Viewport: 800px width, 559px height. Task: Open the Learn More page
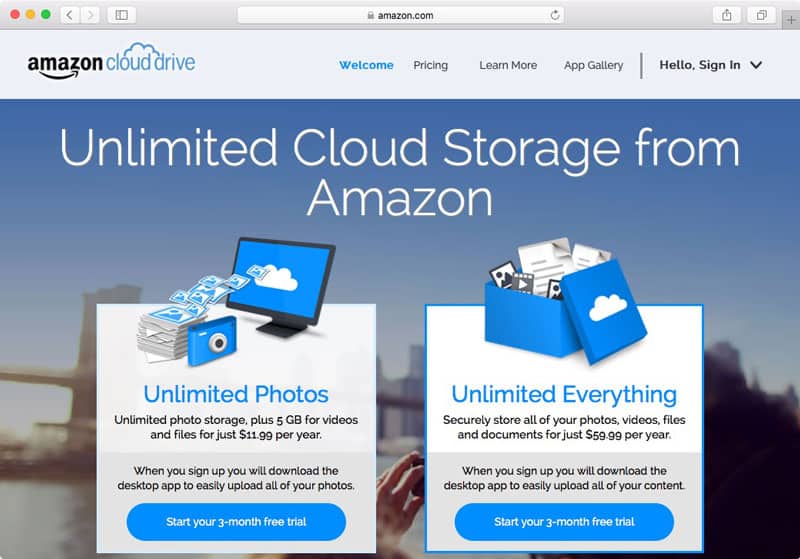pyautogui.click(x=508, y=65)
